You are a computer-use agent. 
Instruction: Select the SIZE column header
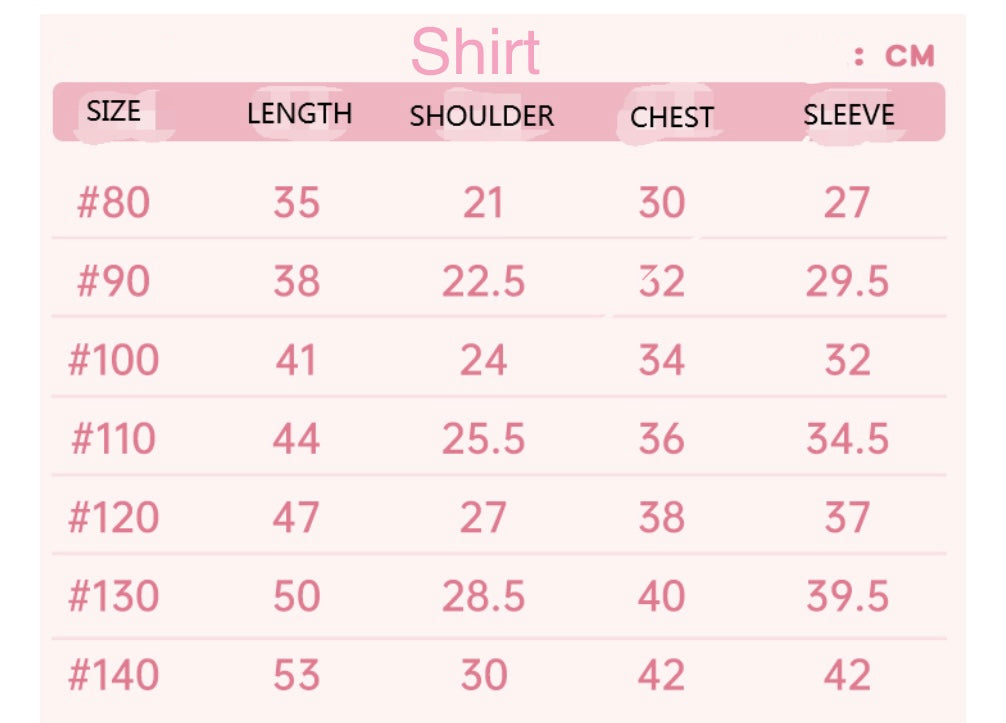[113, 111]
